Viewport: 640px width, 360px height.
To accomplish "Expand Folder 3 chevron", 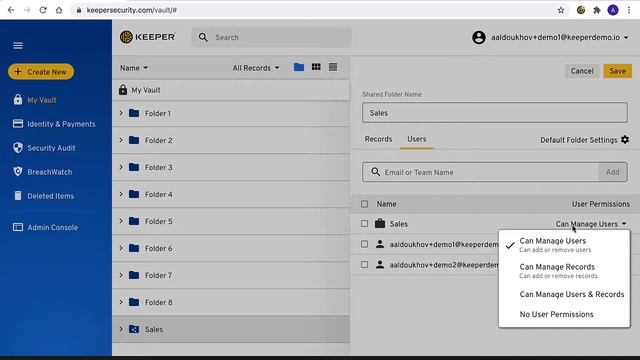I will click(121, 167).
